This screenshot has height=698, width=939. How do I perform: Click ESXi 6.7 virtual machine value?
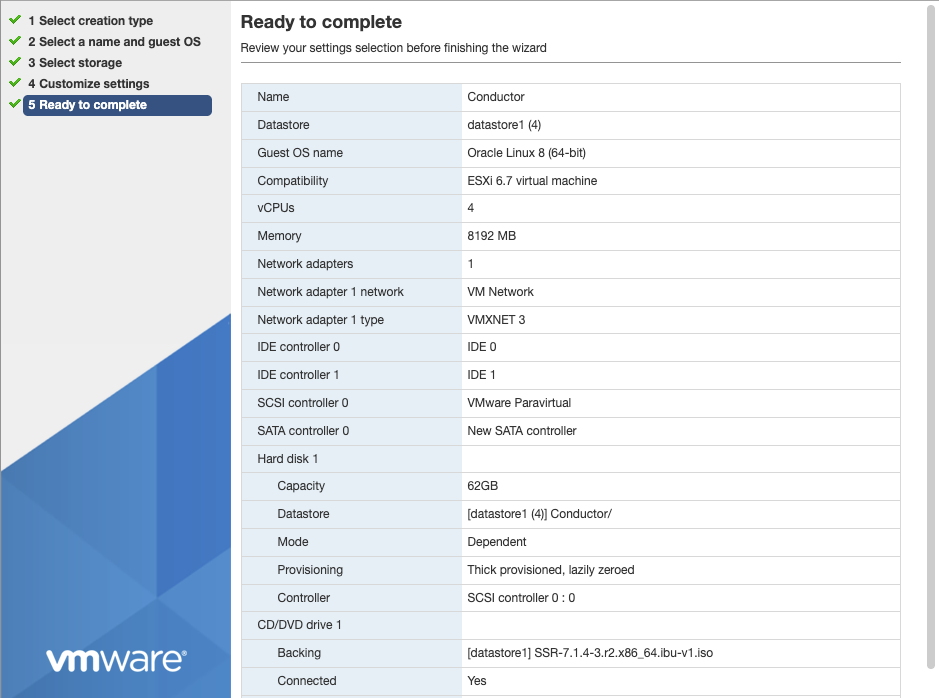coord(532,181)
